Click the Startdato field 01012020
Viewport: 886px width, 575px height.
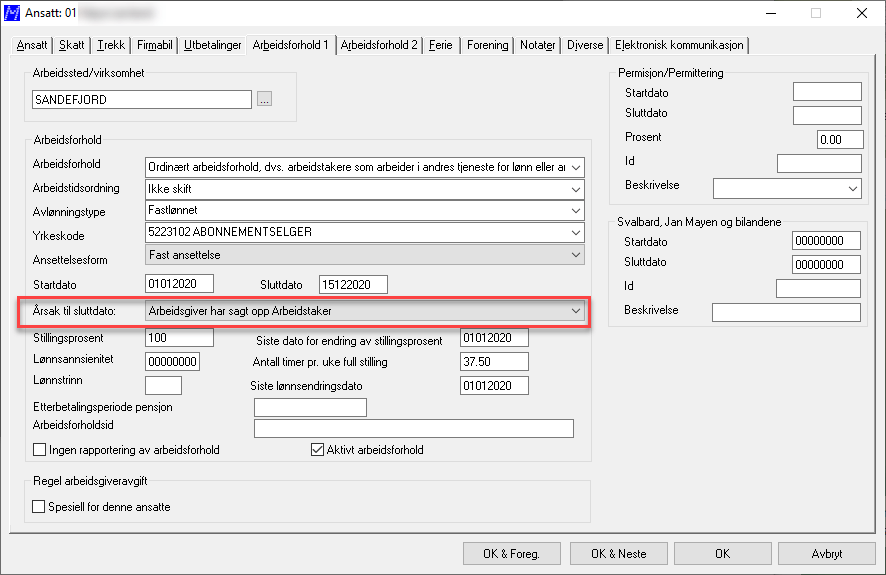(180, 284)
